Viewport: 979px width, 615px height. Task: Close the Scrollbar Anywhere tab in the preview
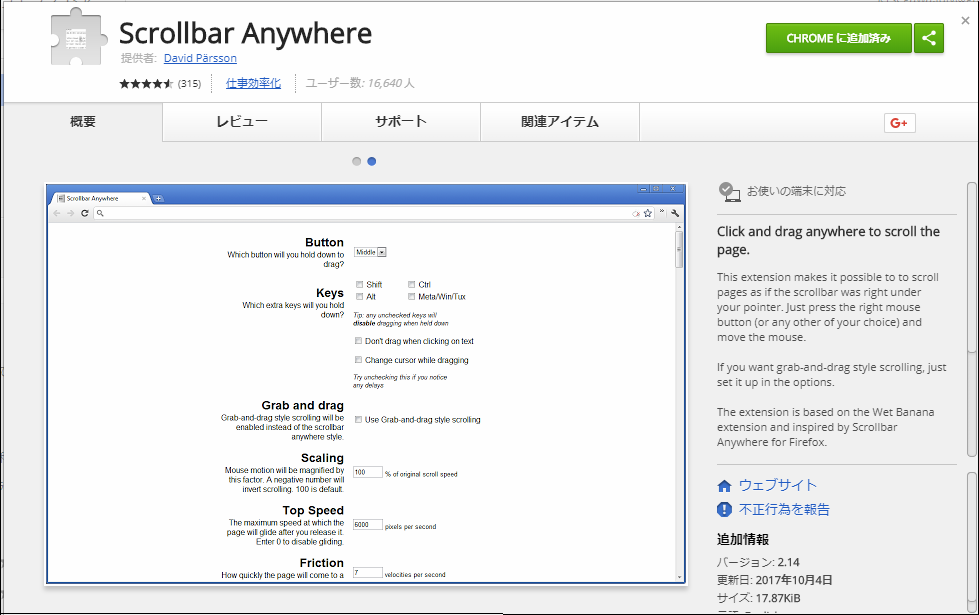144,199
